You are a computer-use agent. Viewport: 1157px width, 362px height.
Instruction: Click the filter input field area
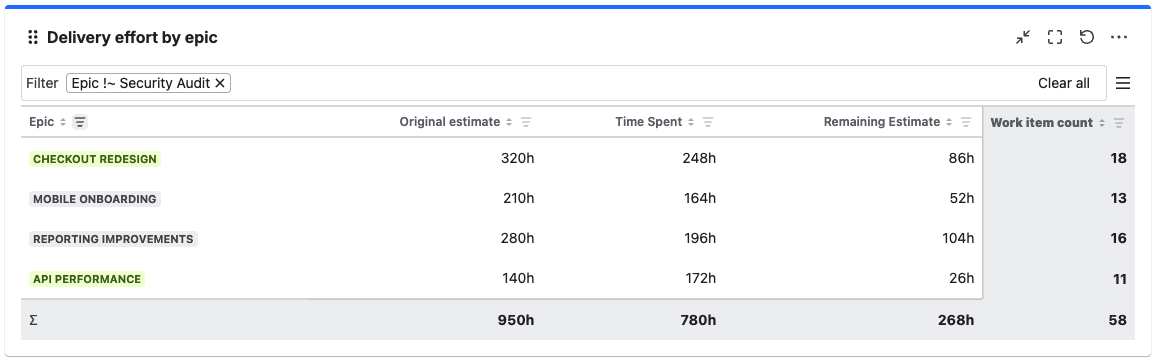pos(564,83)
